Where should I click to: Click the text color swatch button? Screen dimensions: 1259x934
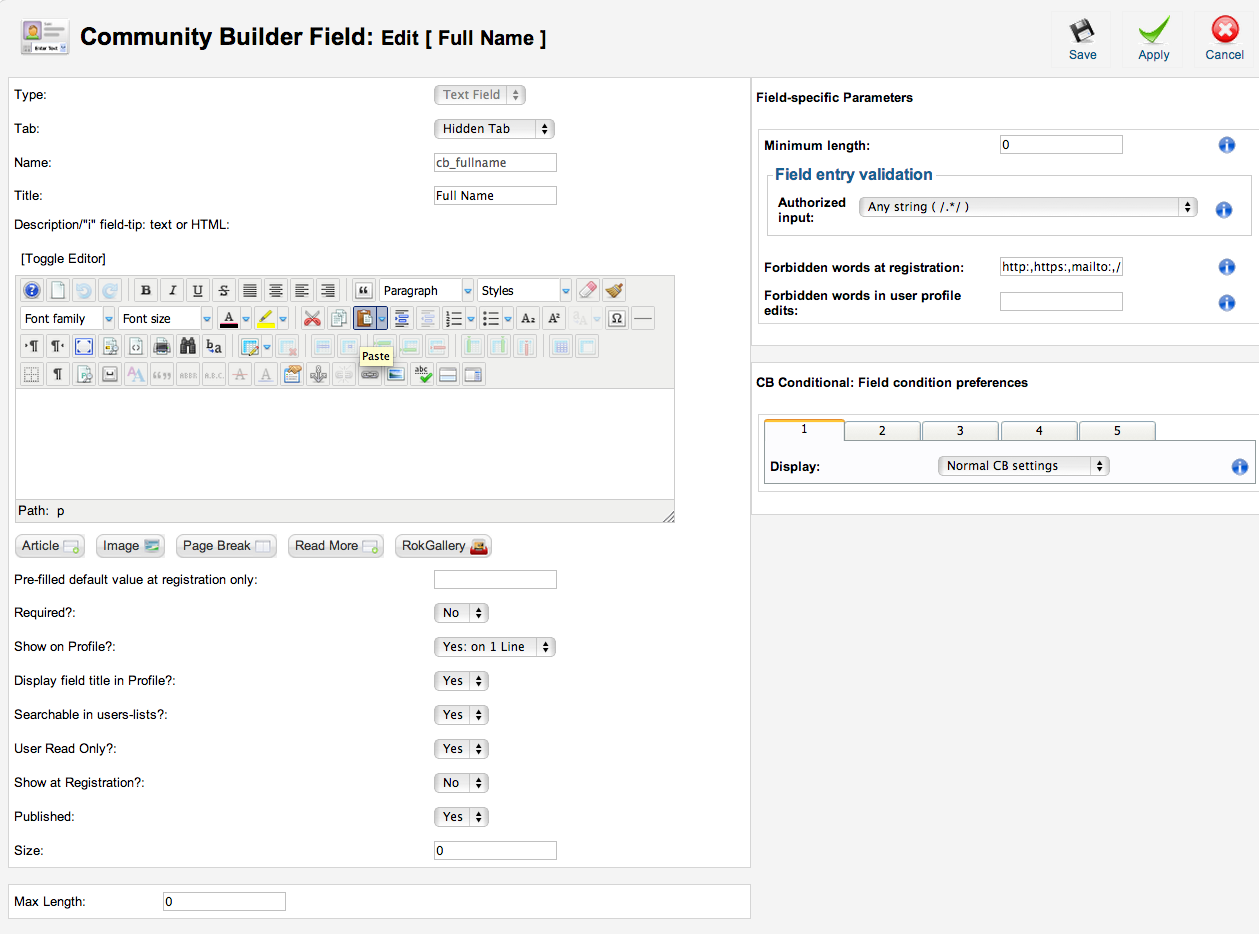[x=228, y=318]
